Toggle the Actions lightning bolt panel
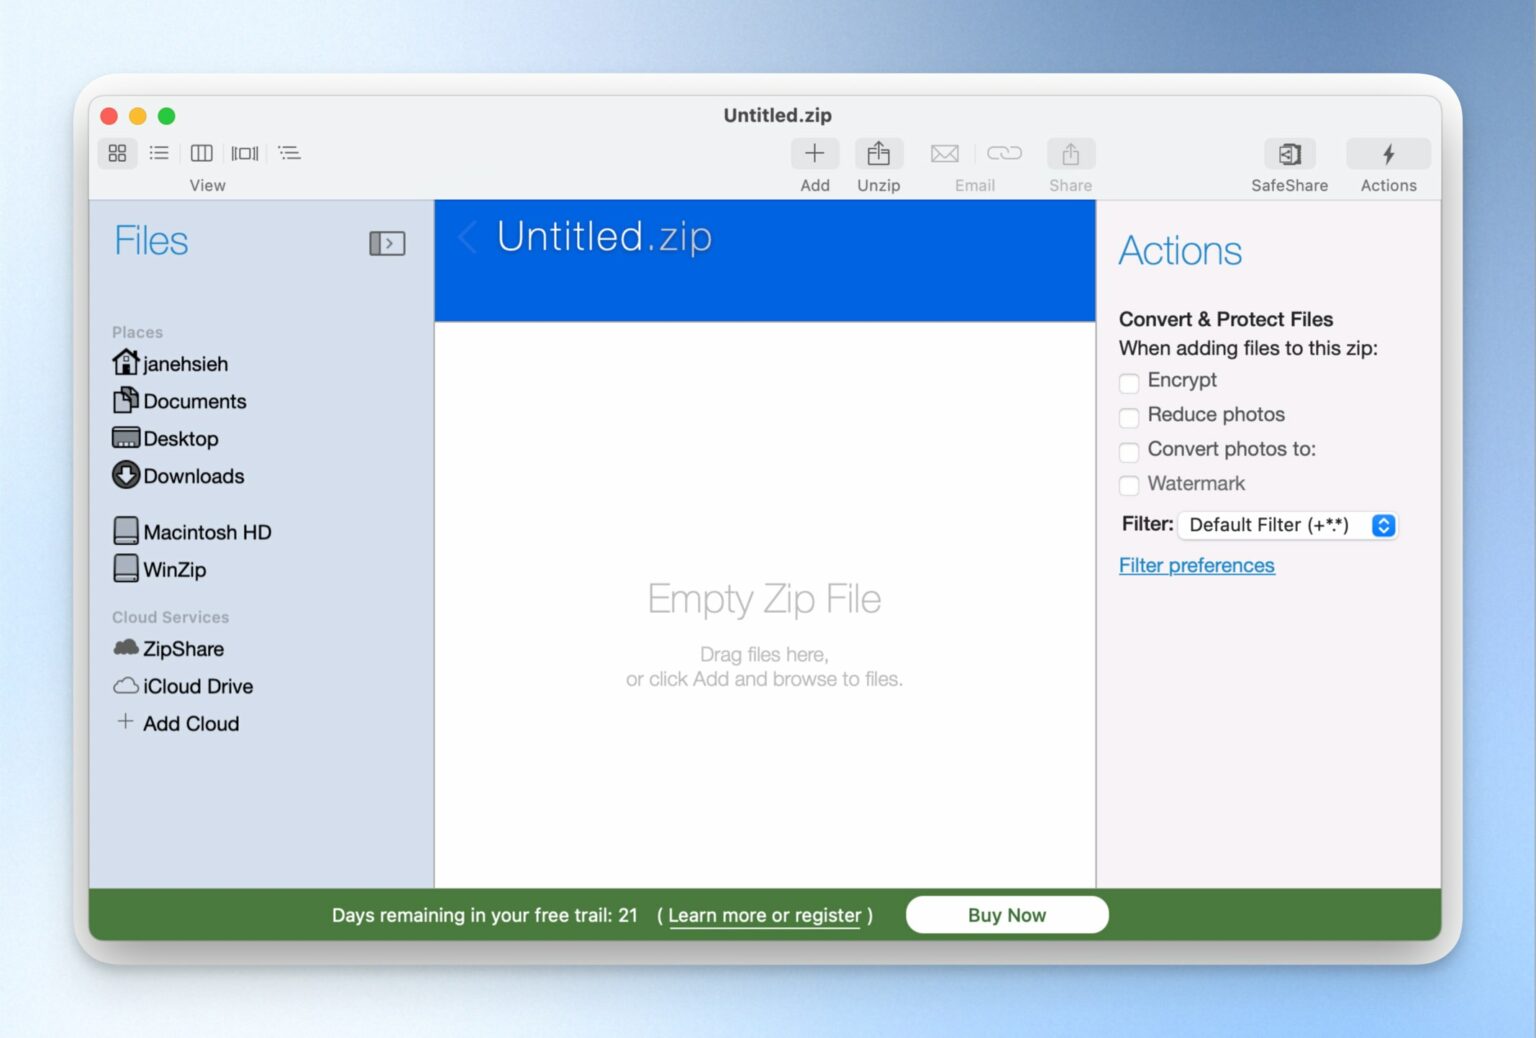1536x1038 pixels. point(1388,154)
